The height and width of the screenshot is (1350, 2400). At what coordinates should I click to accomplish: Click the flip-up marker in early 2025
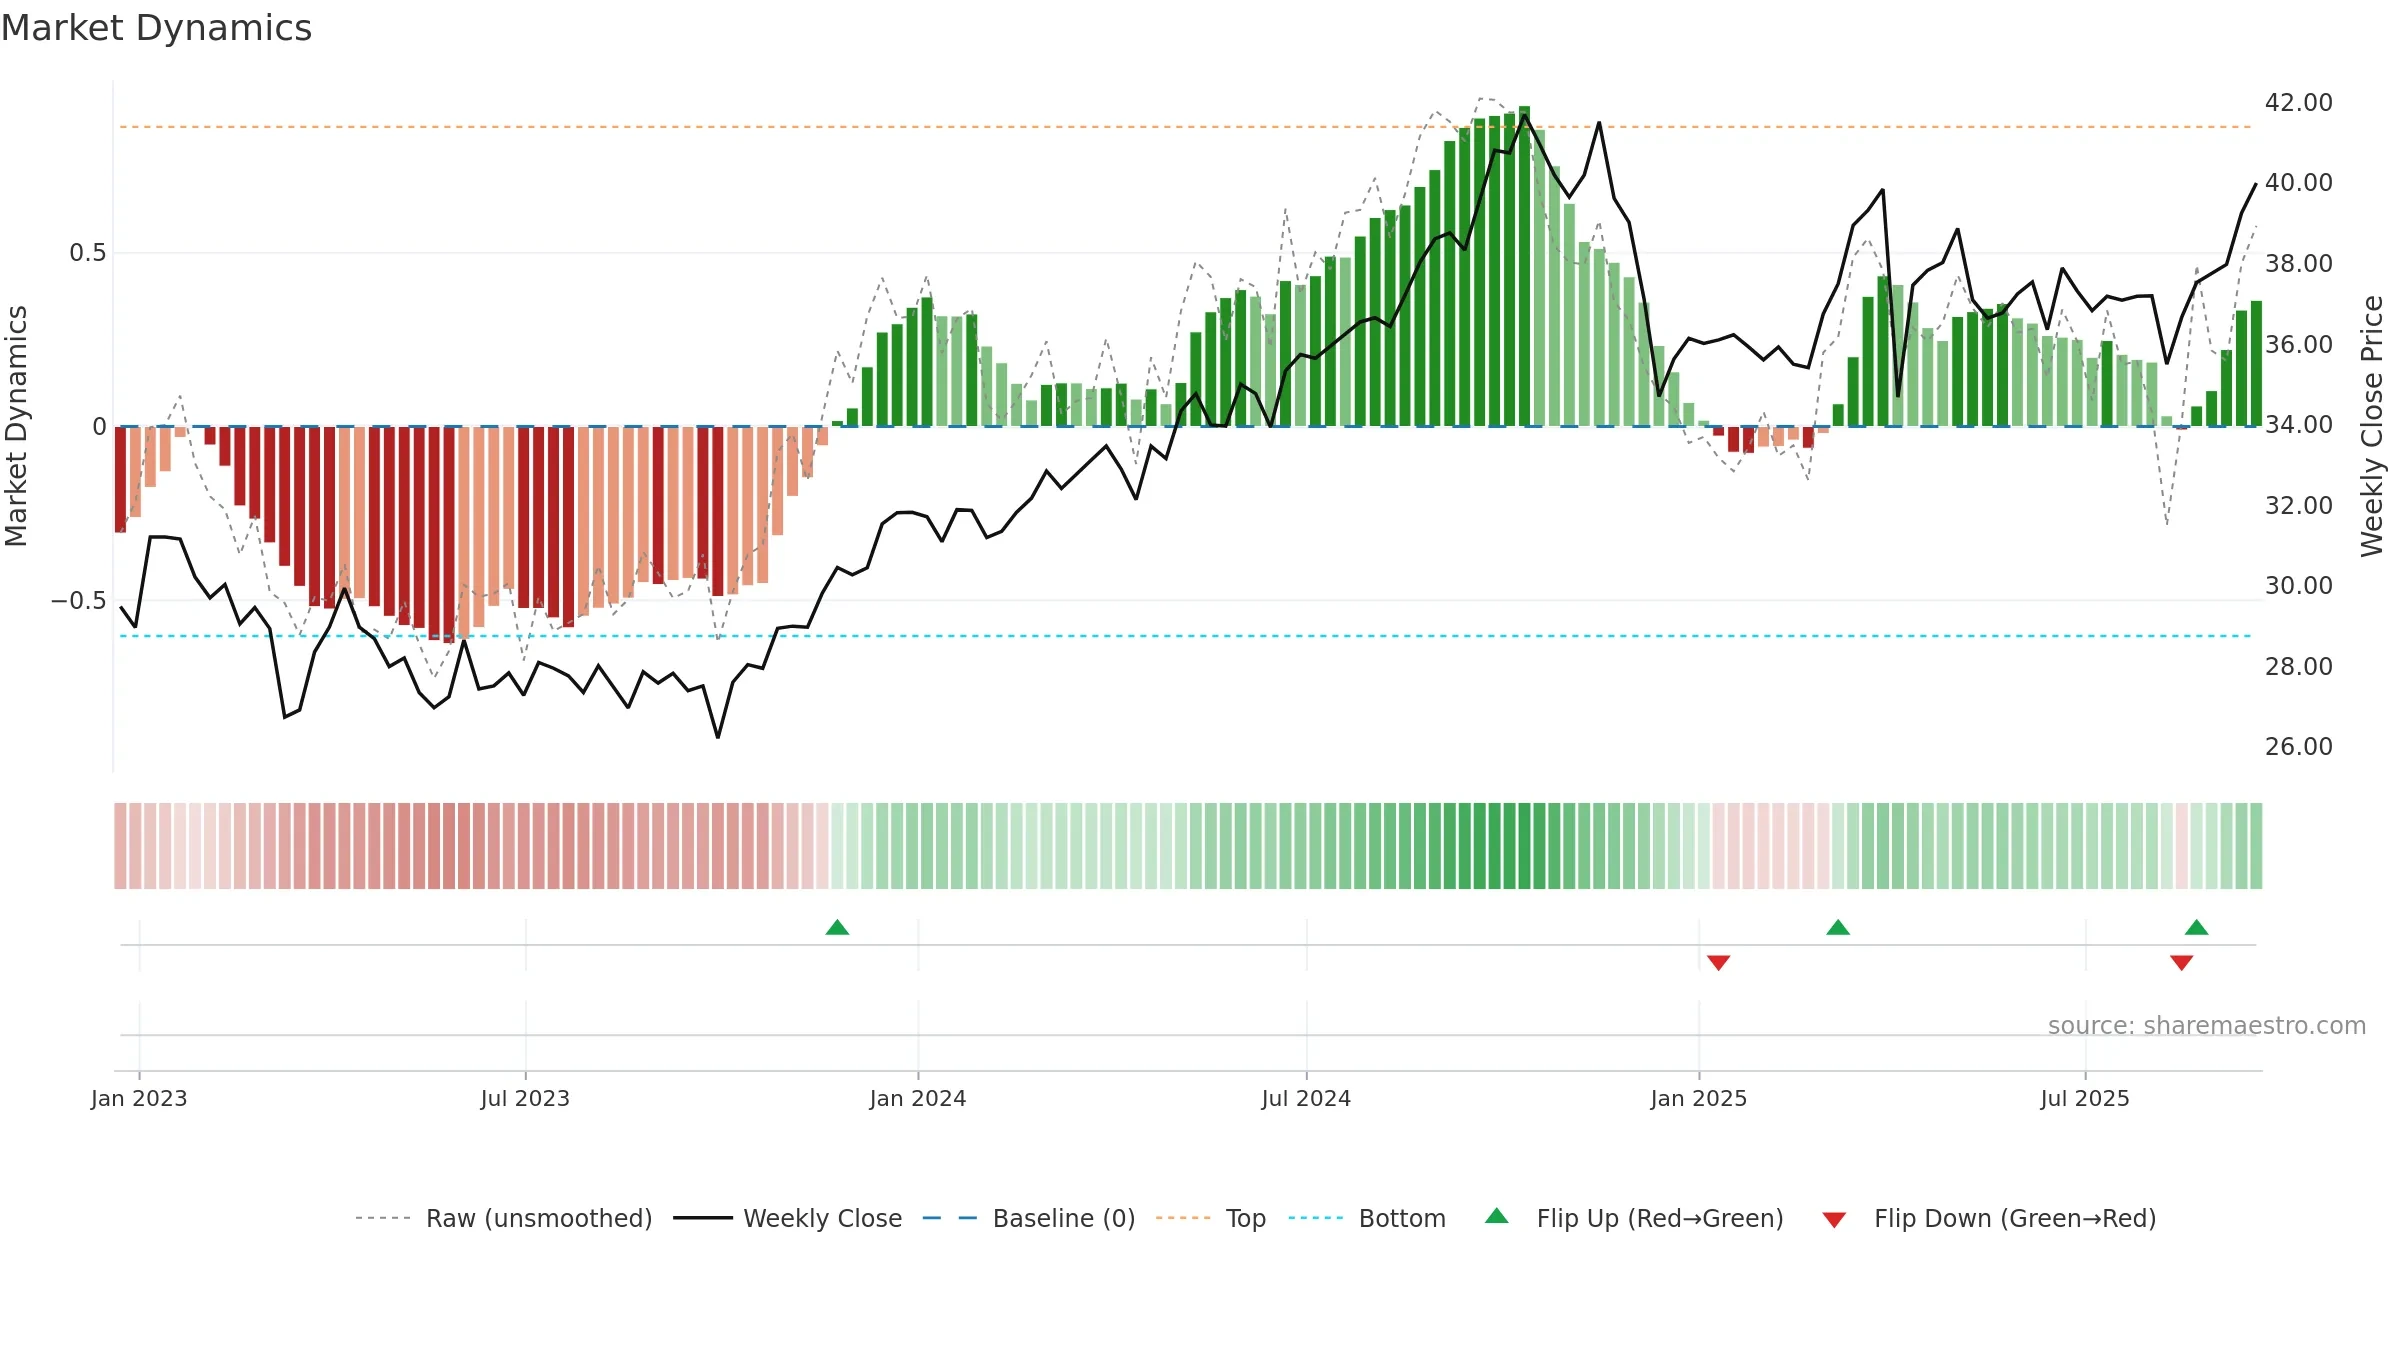pos(1838,927)
